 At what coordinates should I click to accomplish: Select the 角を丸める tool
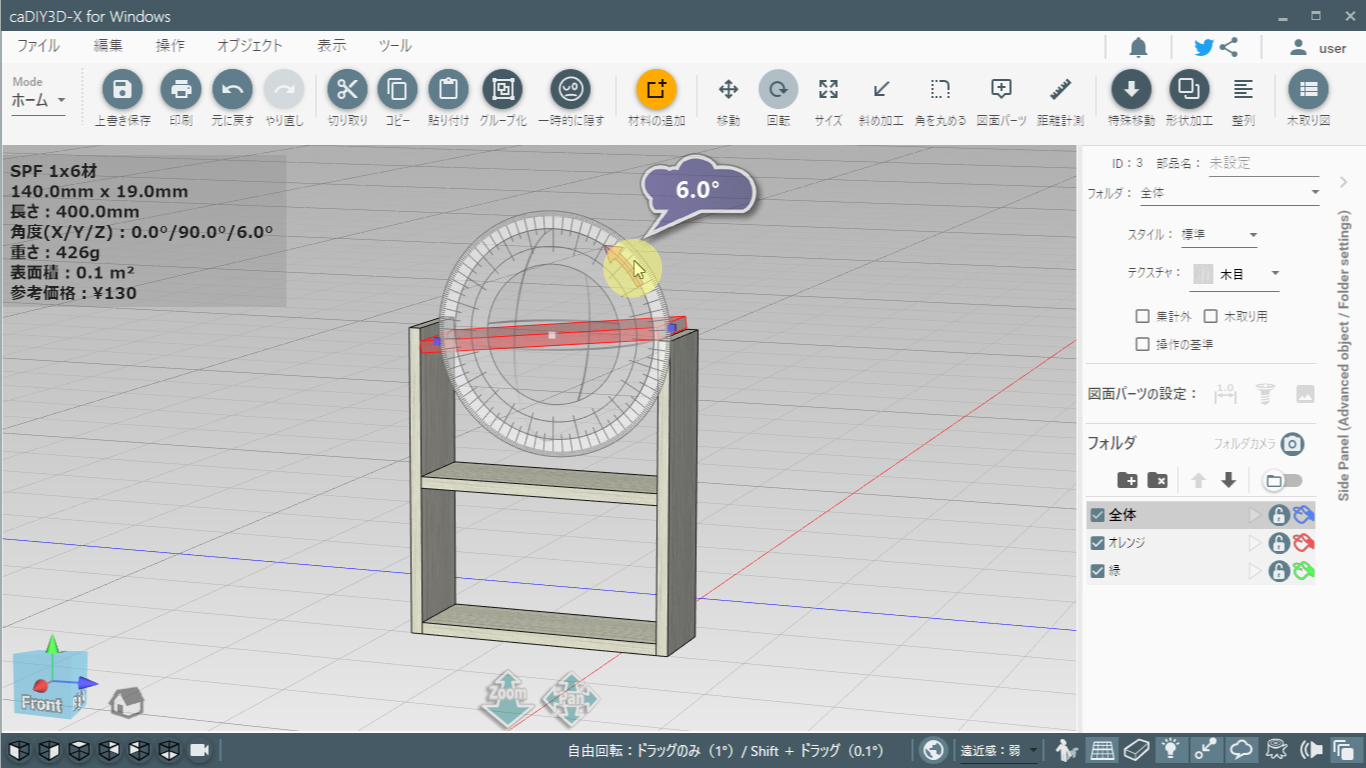point(940,90)
